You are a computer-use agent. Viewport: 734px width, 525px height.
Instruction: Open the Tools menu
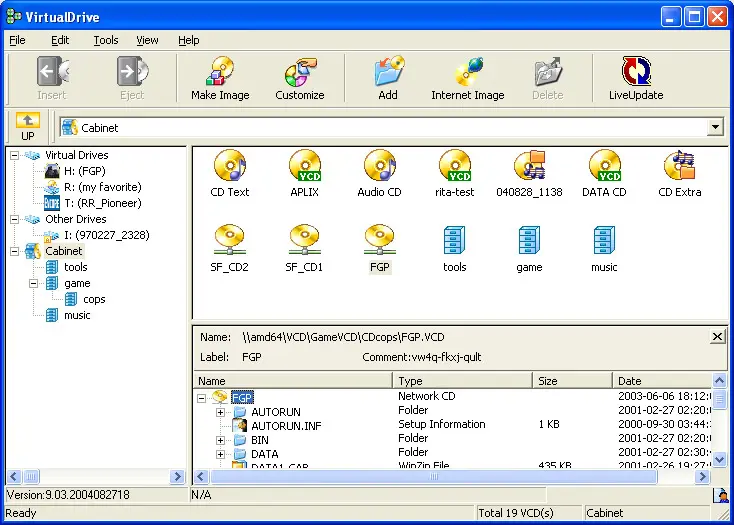pyautogui.click(x=106, y=40)
